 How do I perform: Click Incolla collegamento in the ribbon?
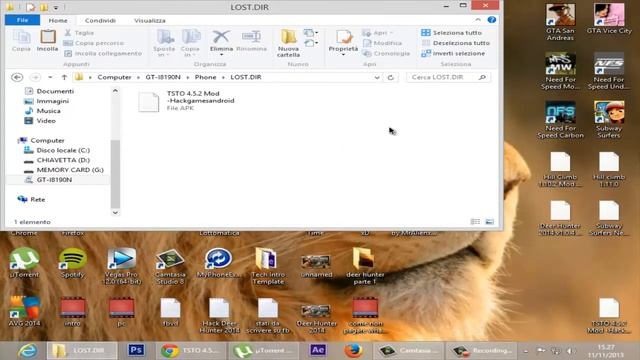[103, 53]
